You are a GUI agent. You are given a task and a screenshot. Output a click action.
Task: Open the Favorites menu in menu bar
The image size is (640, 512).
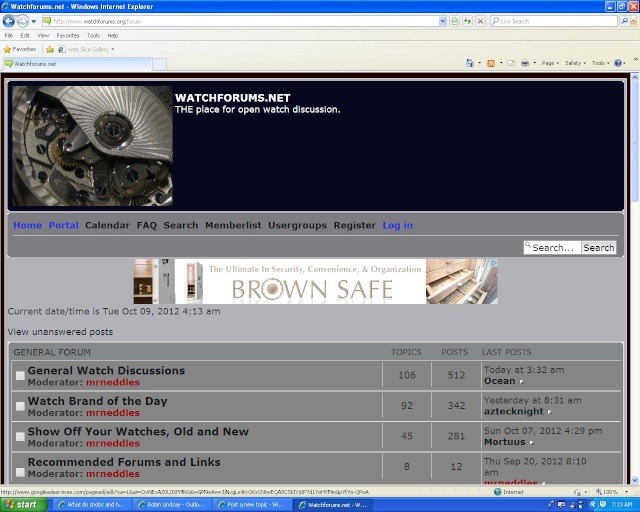click(x=68, y=36)
